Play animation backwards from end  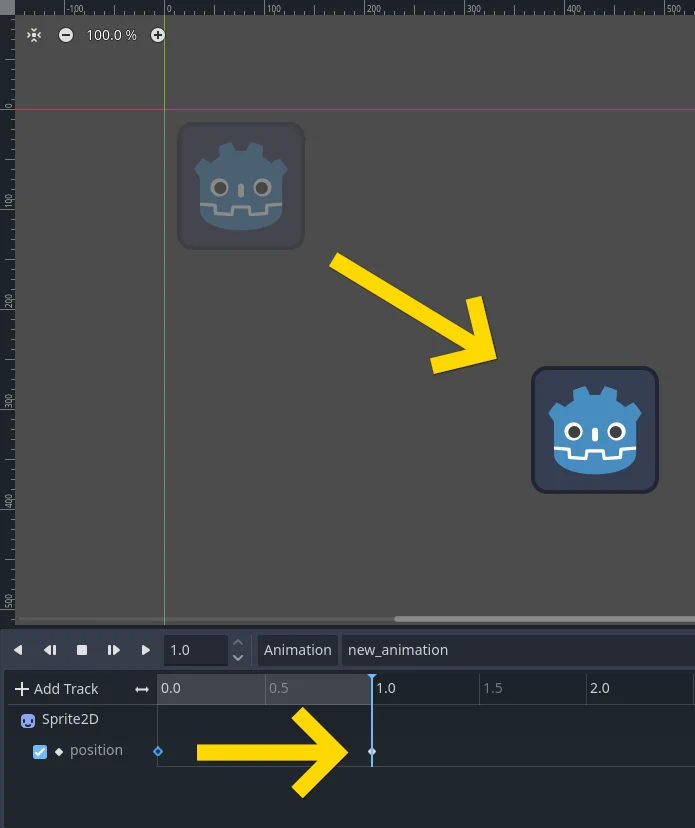click(x=18, y=650)
